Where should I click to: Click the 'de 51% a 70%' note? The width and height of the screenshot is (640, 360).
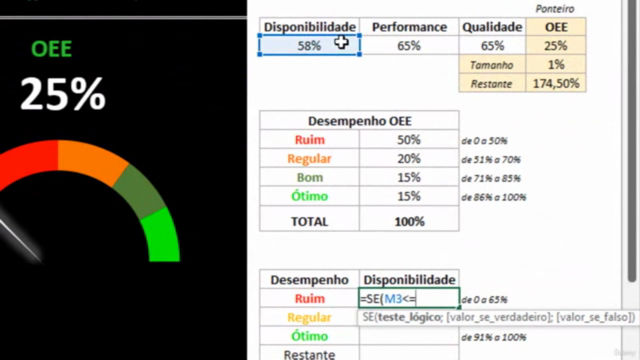(491, 160)
